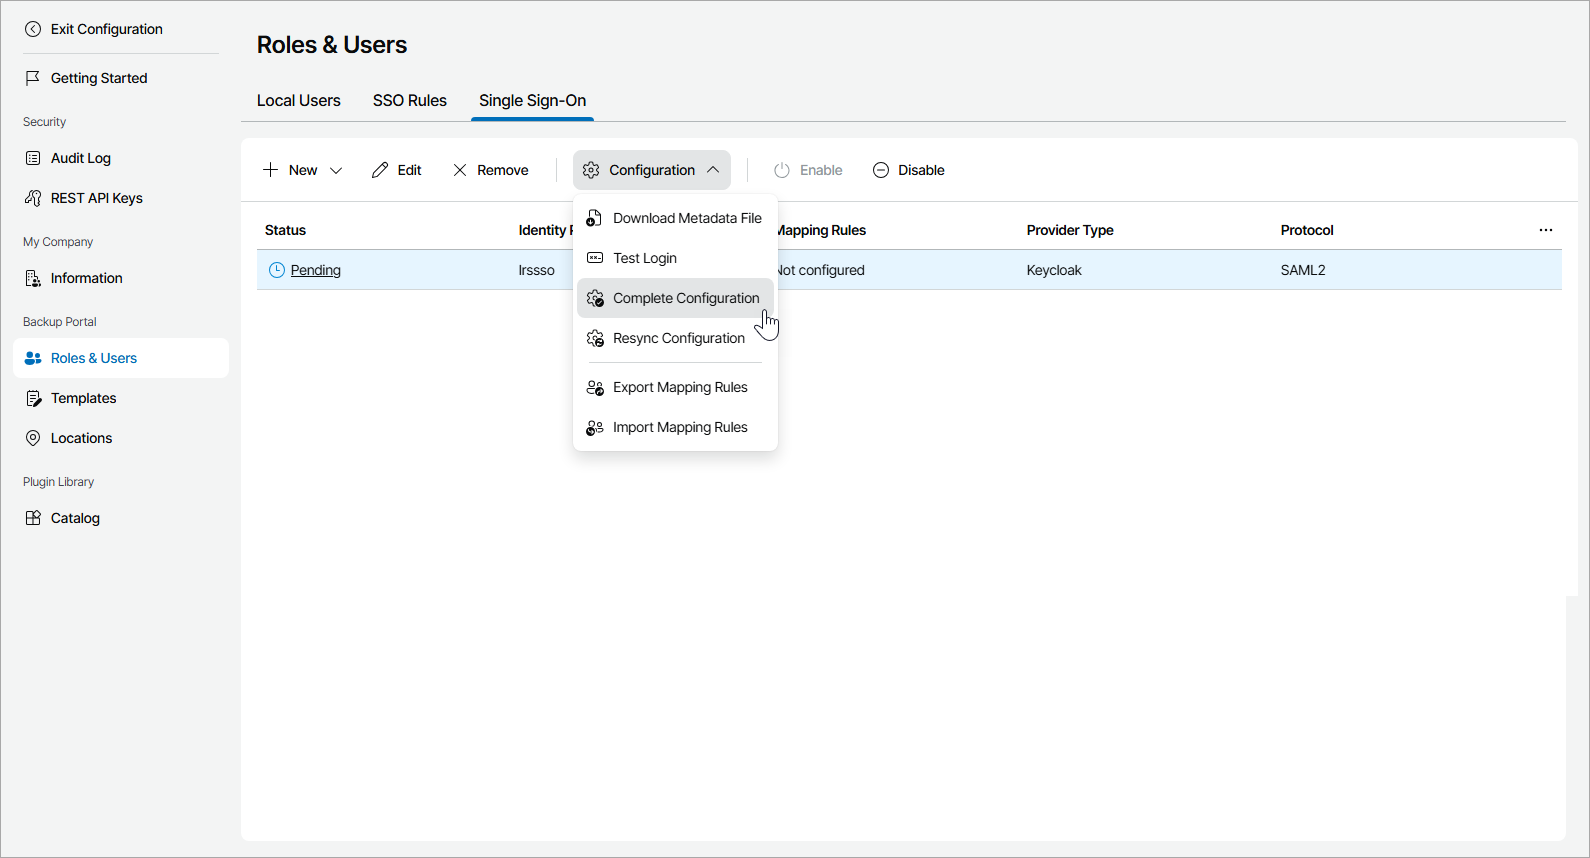The width and height of the screenshot is (1590, 858).
Task: Select Complete Configuration menu item
Action: (685, 298)
